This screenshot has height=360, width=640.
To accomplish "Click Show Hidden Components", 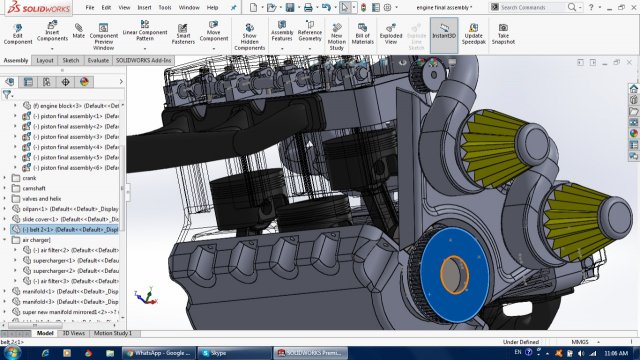I will 249,37.
